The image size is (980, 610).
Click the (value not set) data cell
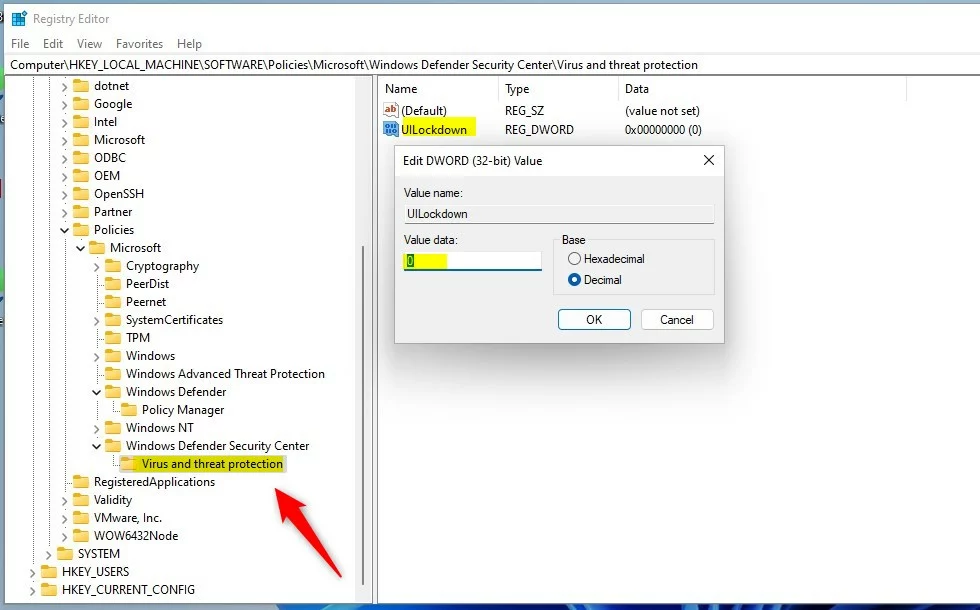coord(662,111)
